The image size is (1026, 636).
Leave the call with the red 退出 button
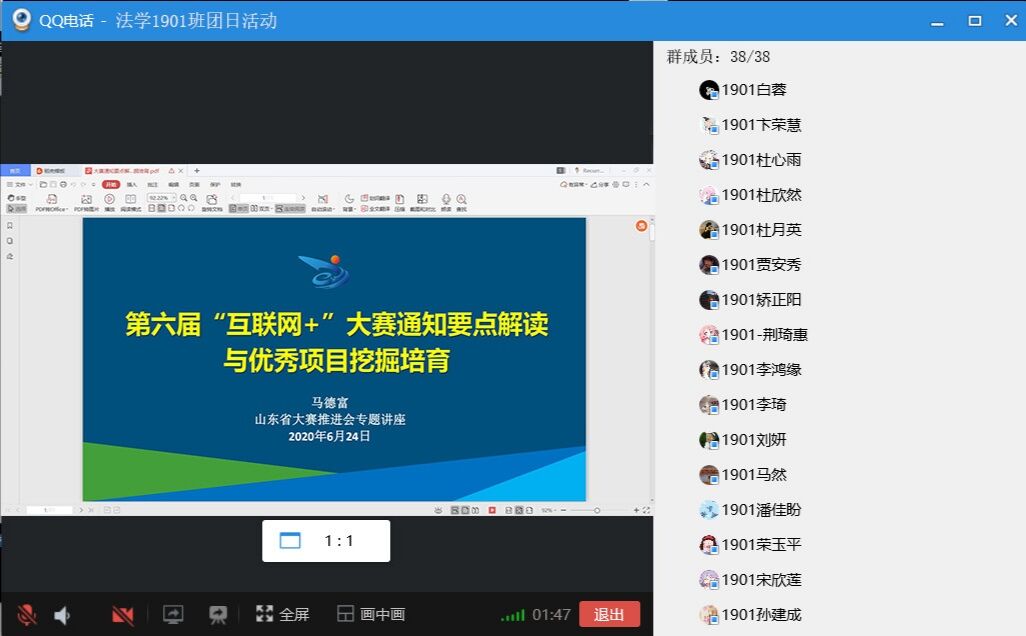coord(609,615)
